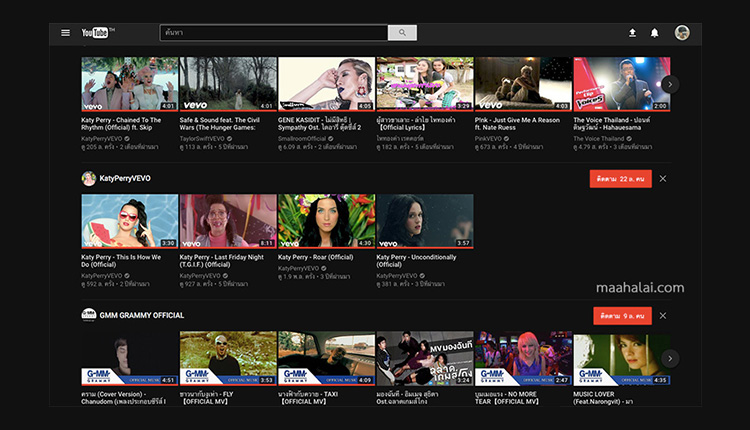The width and height of the screenshot is (750, 430).
Task: Dismiss the GMM GRAMMY OFFICIAL section
Action: [663, 315]
